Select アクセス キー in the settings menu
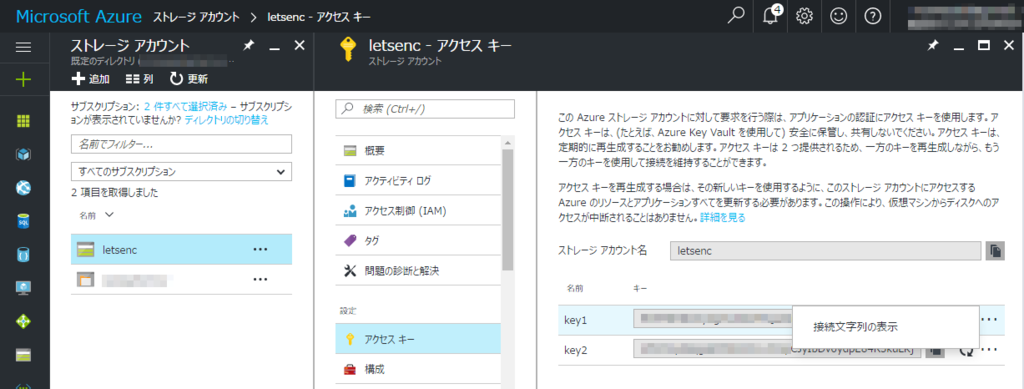 point(418,339)
